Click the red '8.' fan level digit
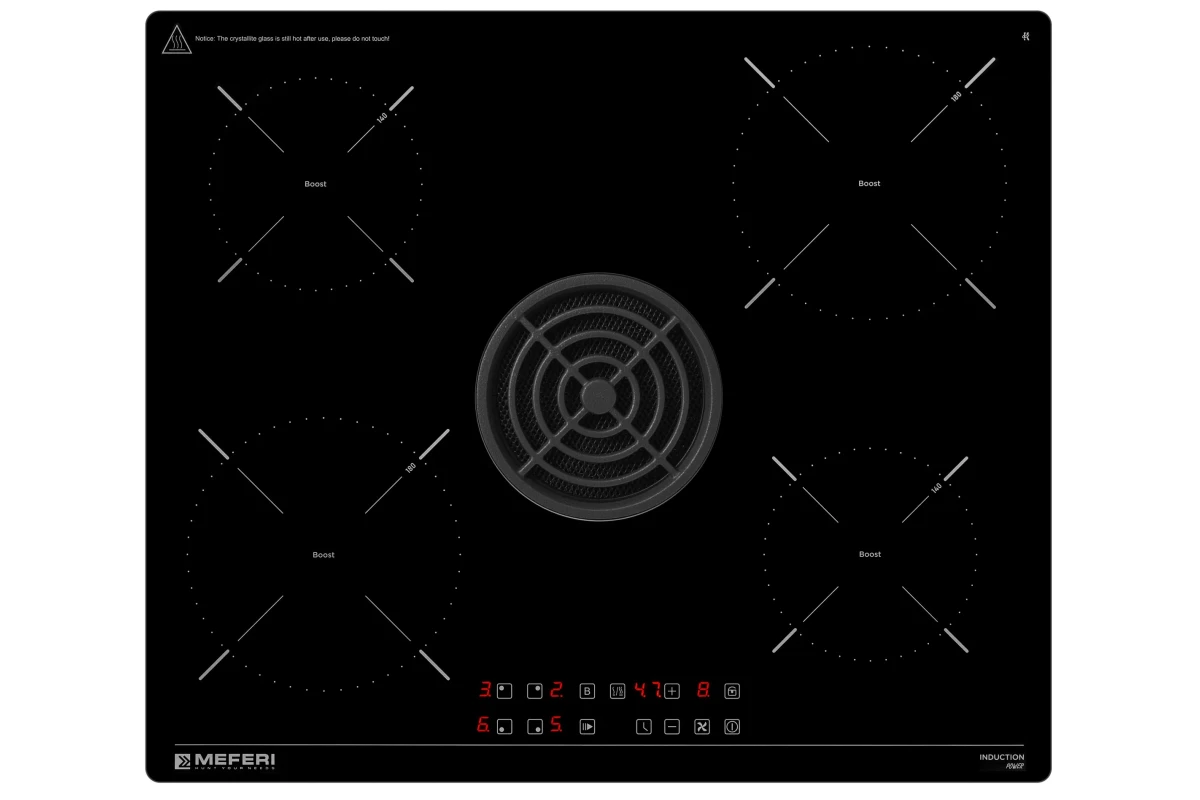Viewport: 1200px width, 800px height. [x=704, y=690]
